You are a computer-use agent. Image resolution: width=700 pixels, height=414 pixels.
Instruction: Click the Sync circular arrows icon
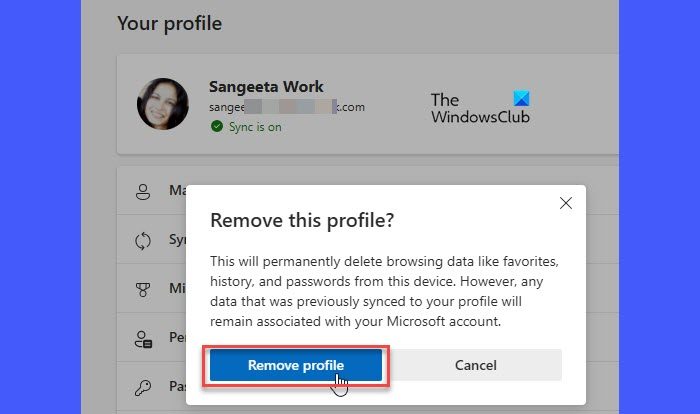(143, 240)
